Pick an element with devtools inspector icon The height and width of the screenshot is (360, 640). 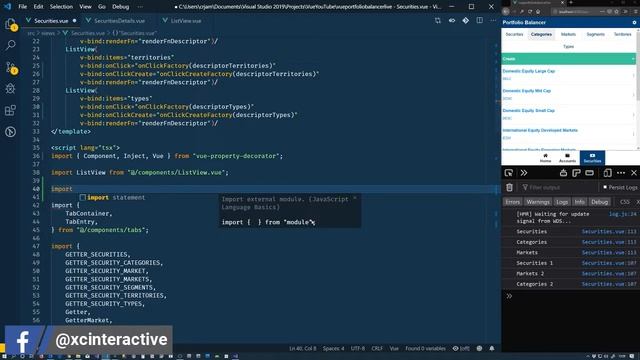click(509, 173)
